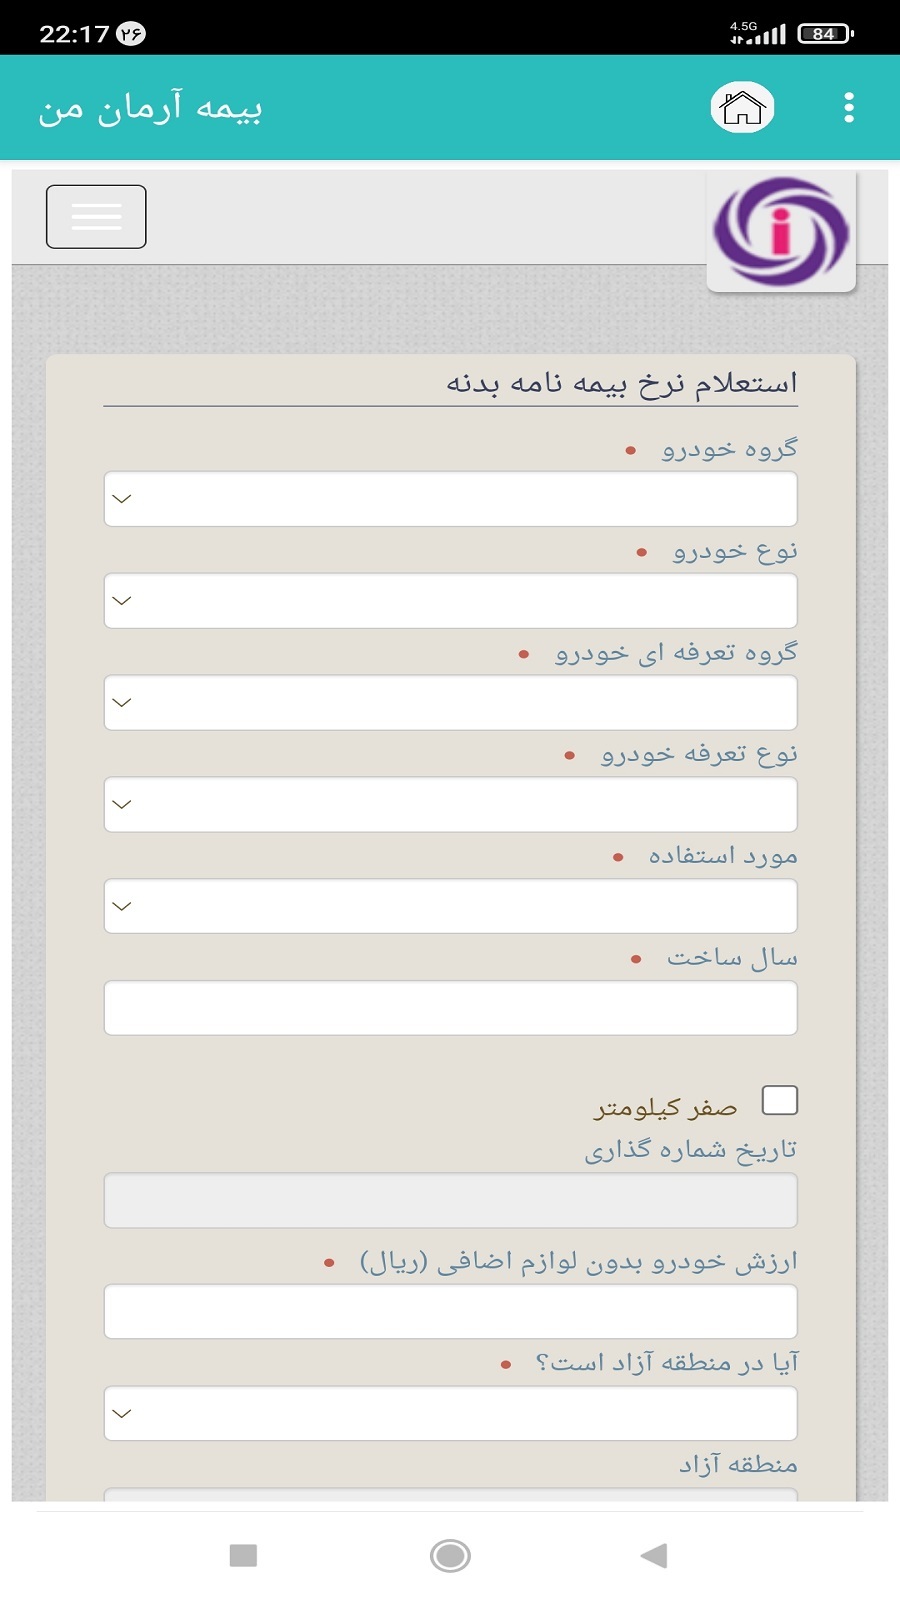This screenshot has width=900, height=1600.
Task: Tap the home icon in the teal header
Action: (x=743, y=107)
